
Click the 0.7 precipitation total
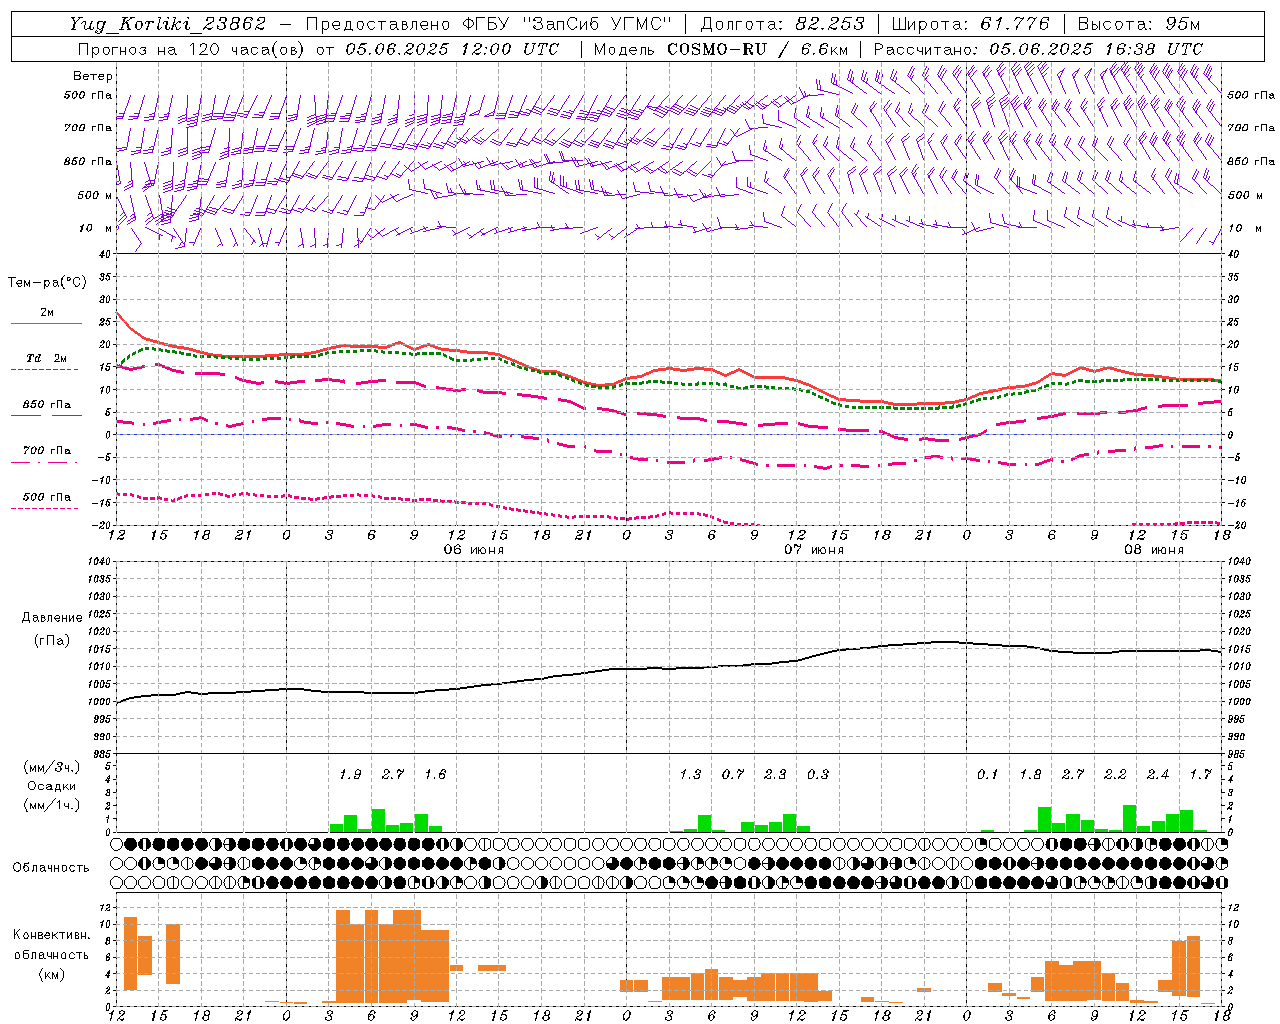click(733, 775)
